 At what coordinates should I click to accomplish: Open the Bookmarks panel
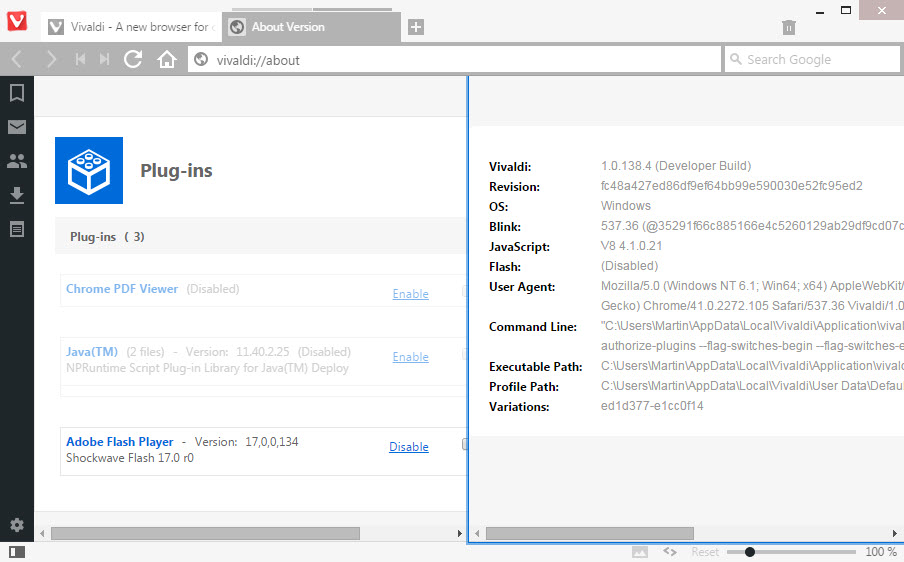pos(17,93)
